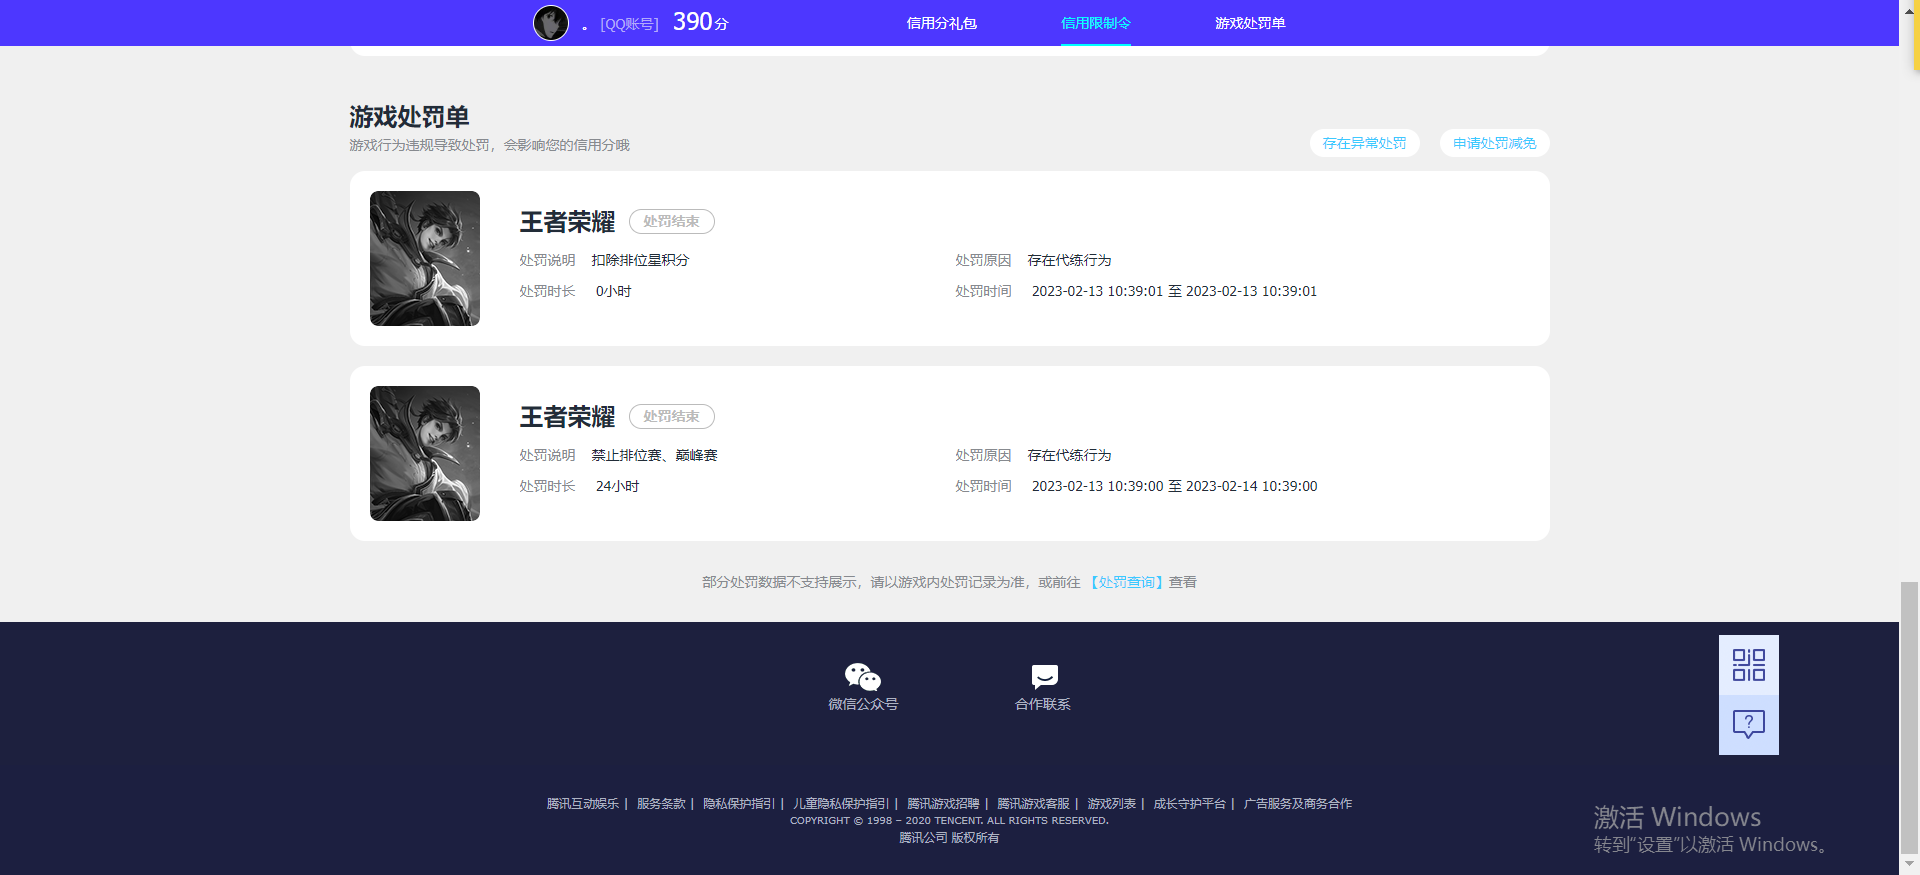Click 处罚结束 badge on 24小时 penalty

(671, 416)
